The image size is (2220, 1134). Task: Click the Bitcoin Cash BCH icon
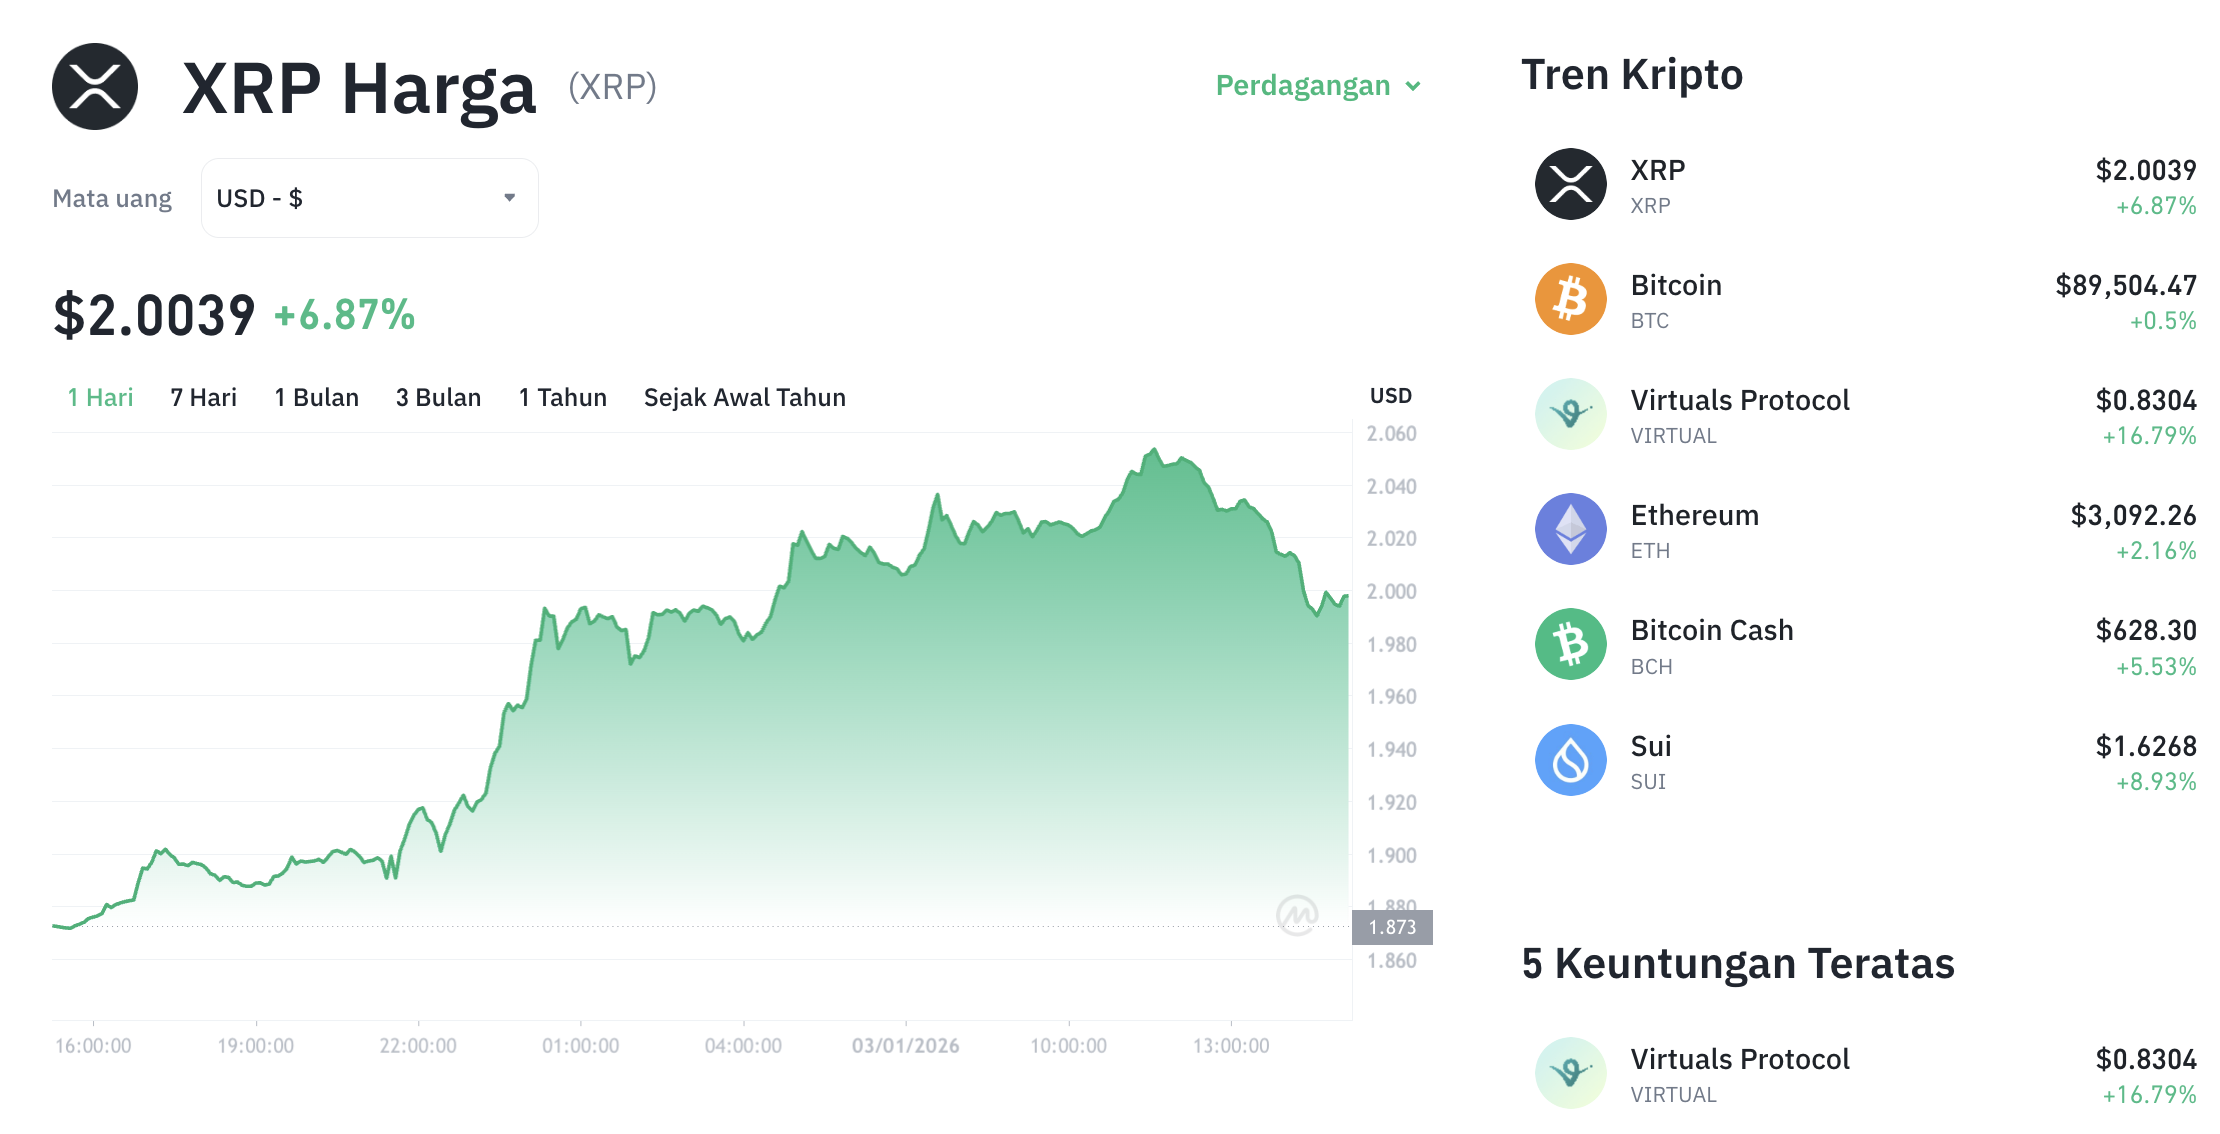(1570, 643)
